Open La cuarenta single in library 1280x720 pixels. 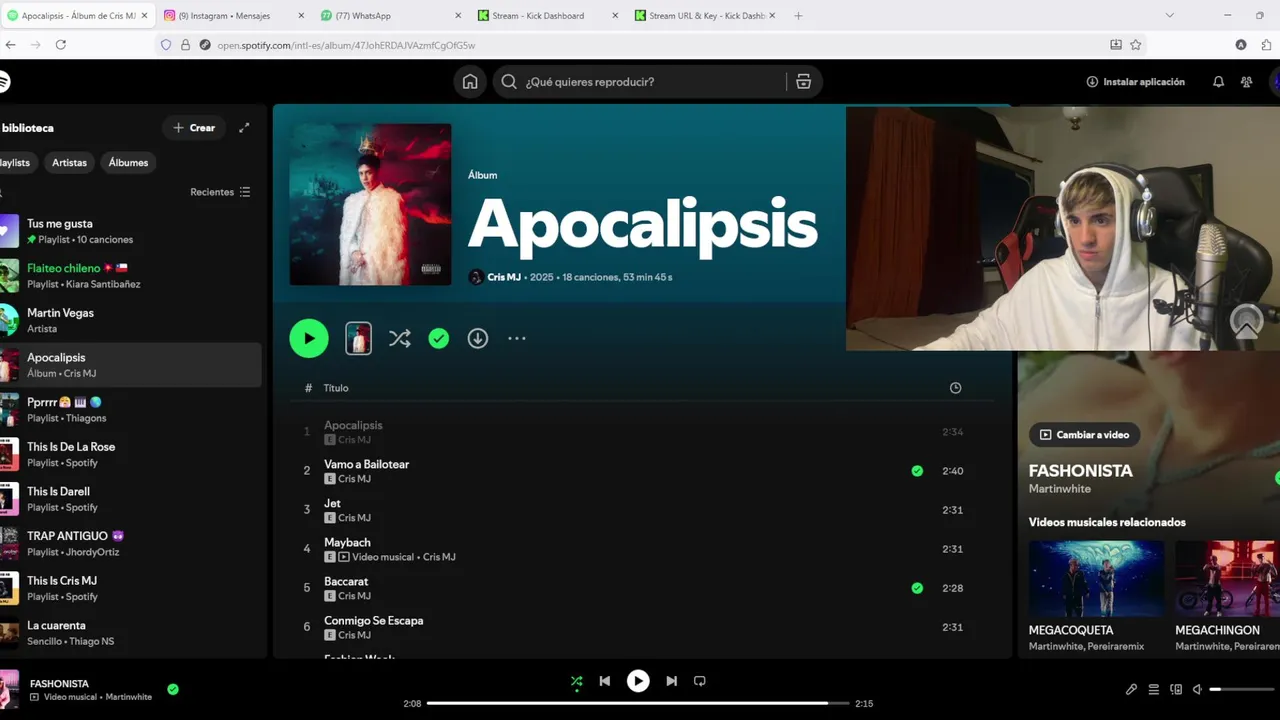coord(130,632)
